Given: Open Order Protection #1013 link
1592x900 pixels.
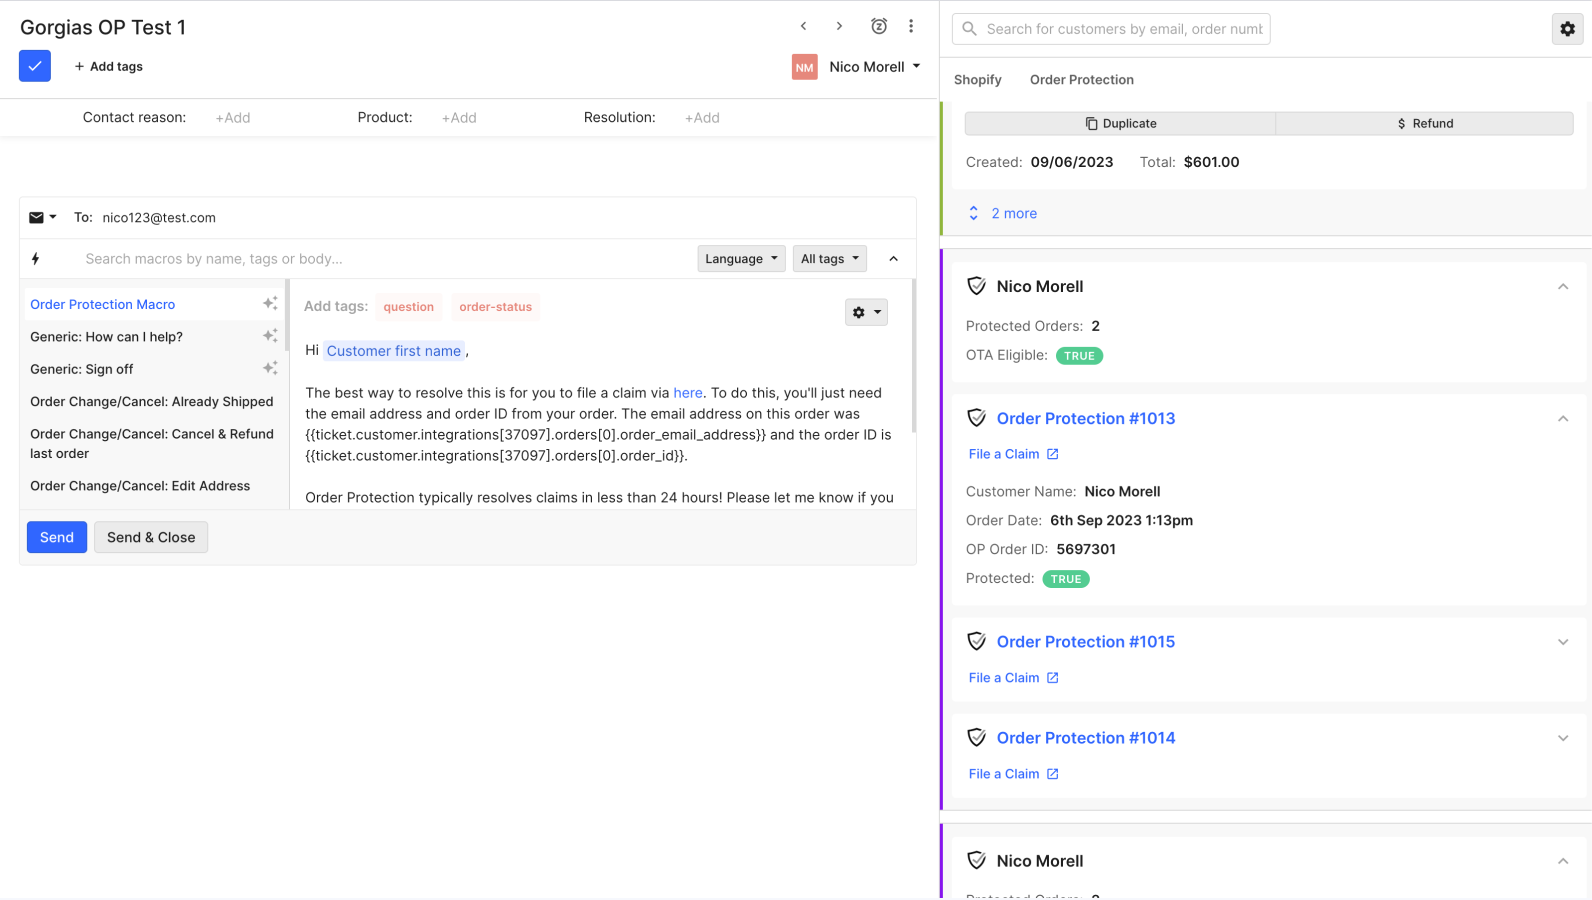Looking at the screenshot, I should click(1086, 419).
